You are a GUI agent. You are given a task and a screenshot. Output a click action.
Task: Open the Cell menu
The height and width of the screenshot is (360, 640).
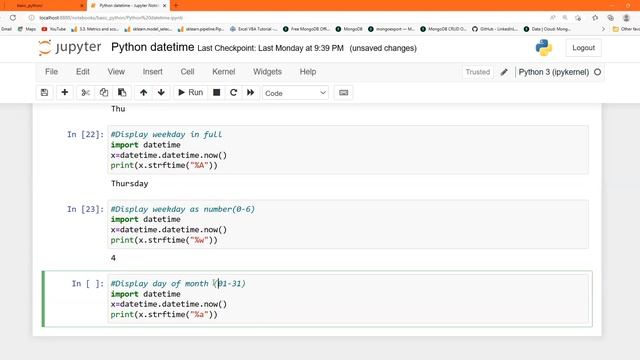[x=187, y=72]
